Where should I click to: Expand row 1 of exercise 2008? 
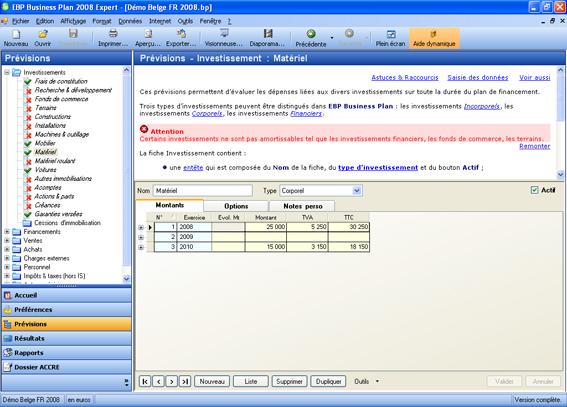click(141, 227)
